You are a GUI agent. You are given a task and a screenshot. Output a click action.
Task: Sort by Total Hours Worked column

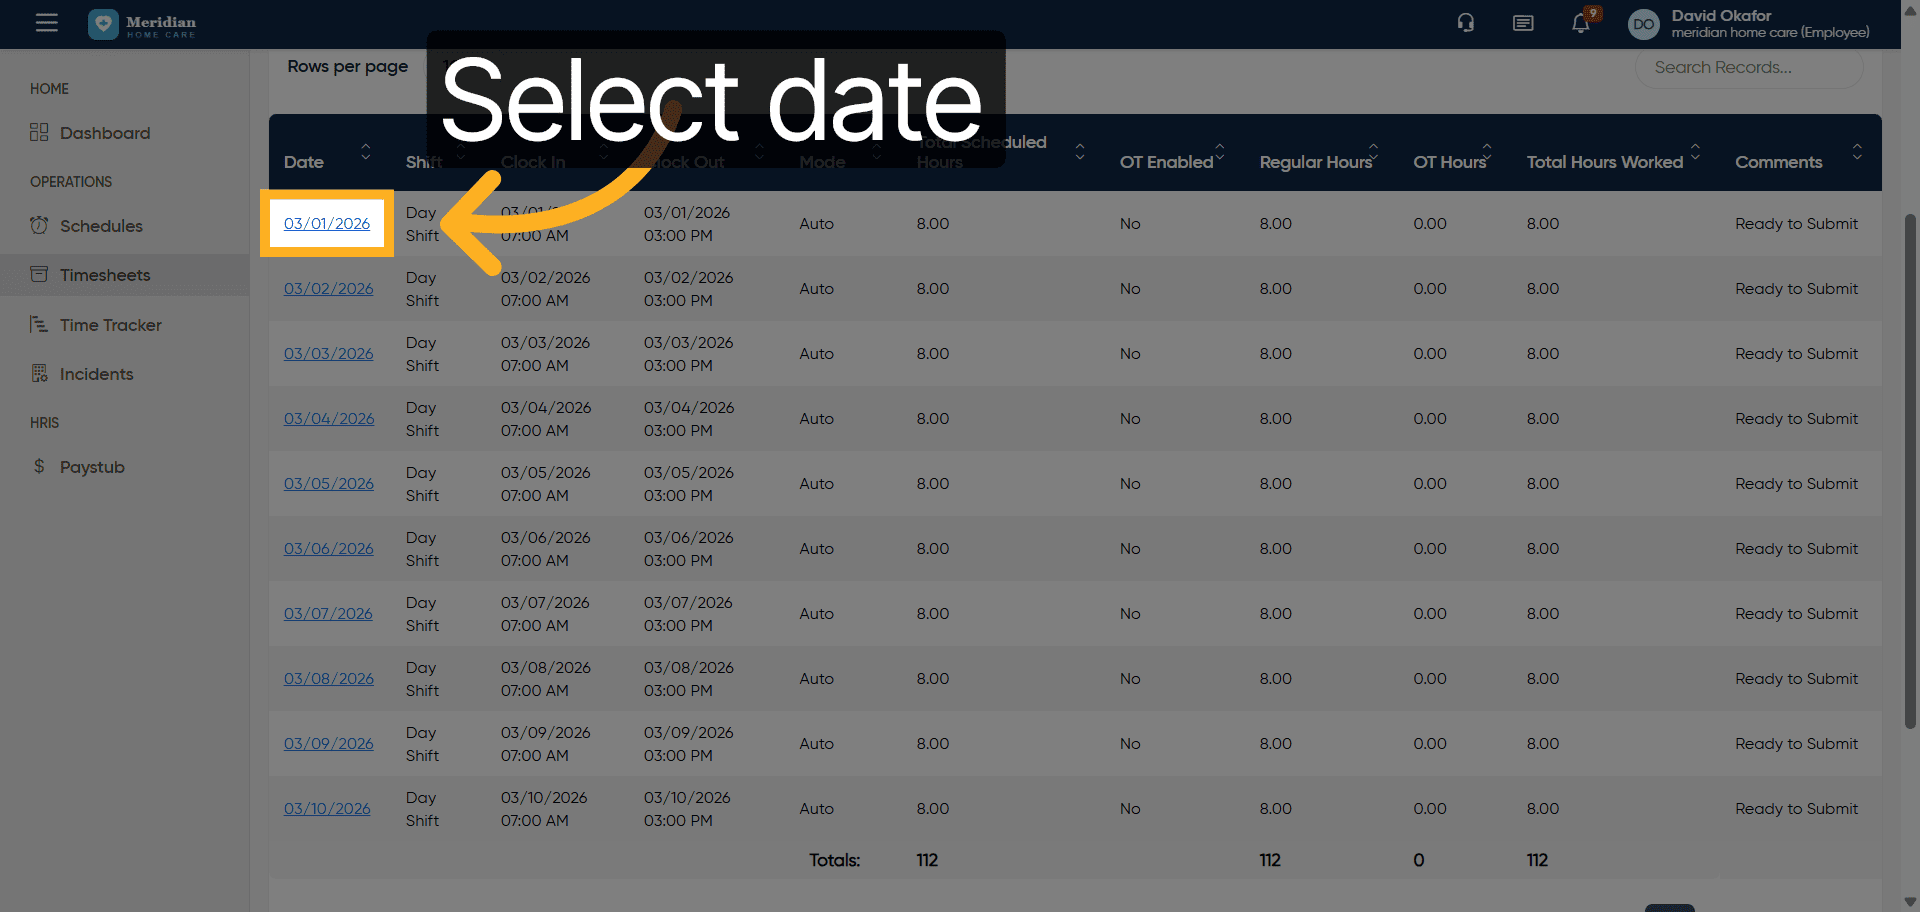[1695, 152]
